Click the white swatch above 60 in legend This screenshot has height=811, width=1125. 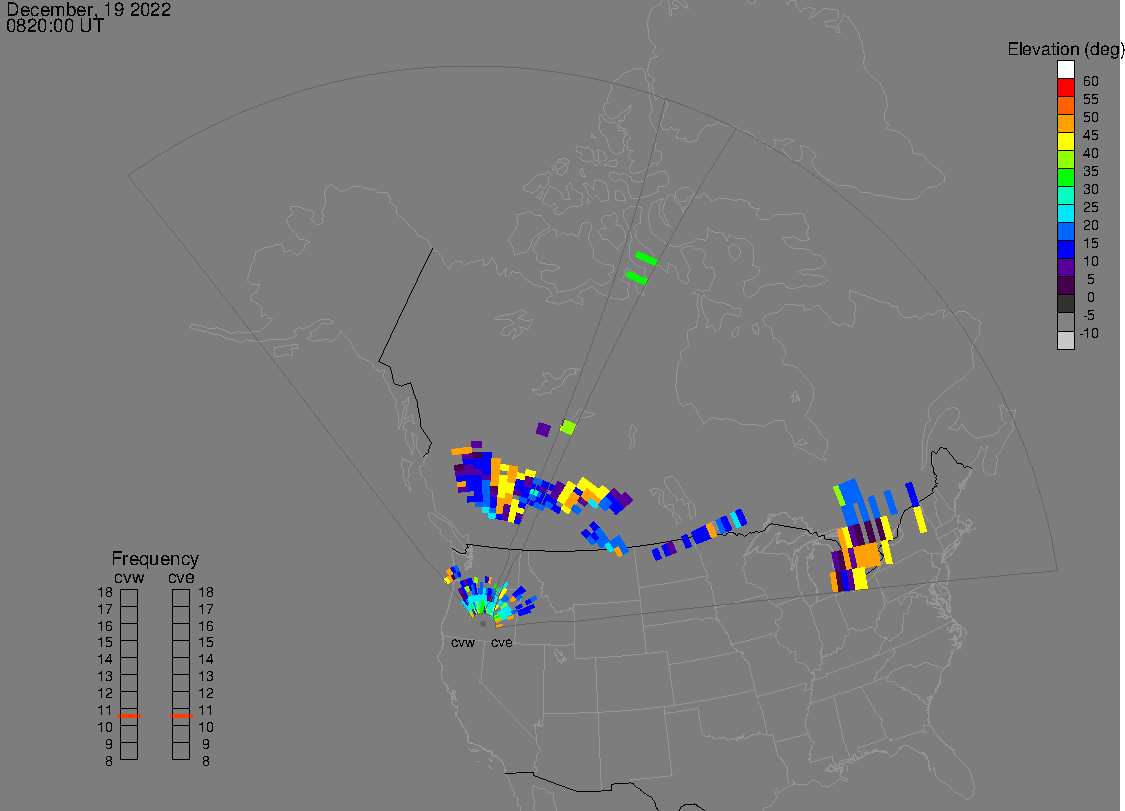click(1065, 70)
